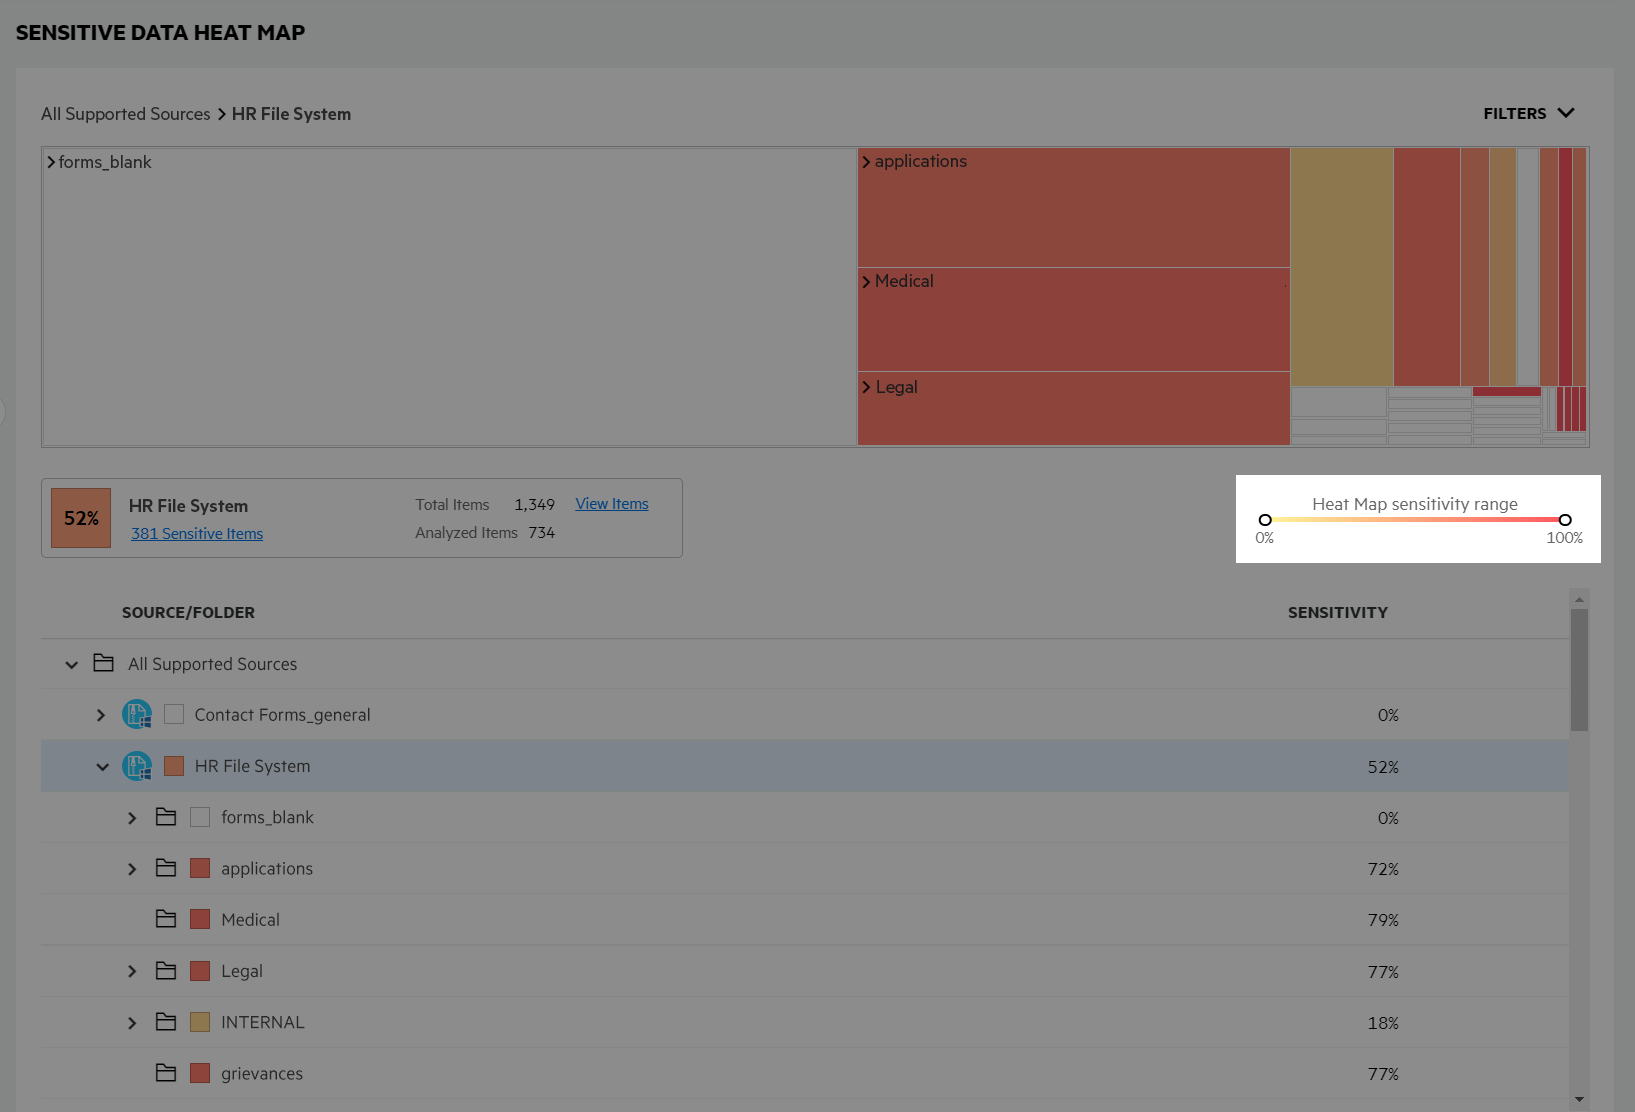Click the 100% sensitivity range slider handle
The image size is (1635, 1112).
pos(1565,520)
